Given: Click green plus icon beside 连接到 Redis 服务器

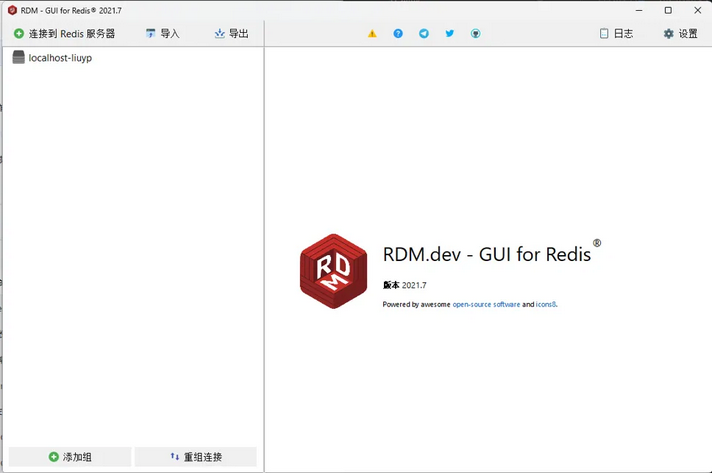Looking at the screenshot, I should pos(19,33).
